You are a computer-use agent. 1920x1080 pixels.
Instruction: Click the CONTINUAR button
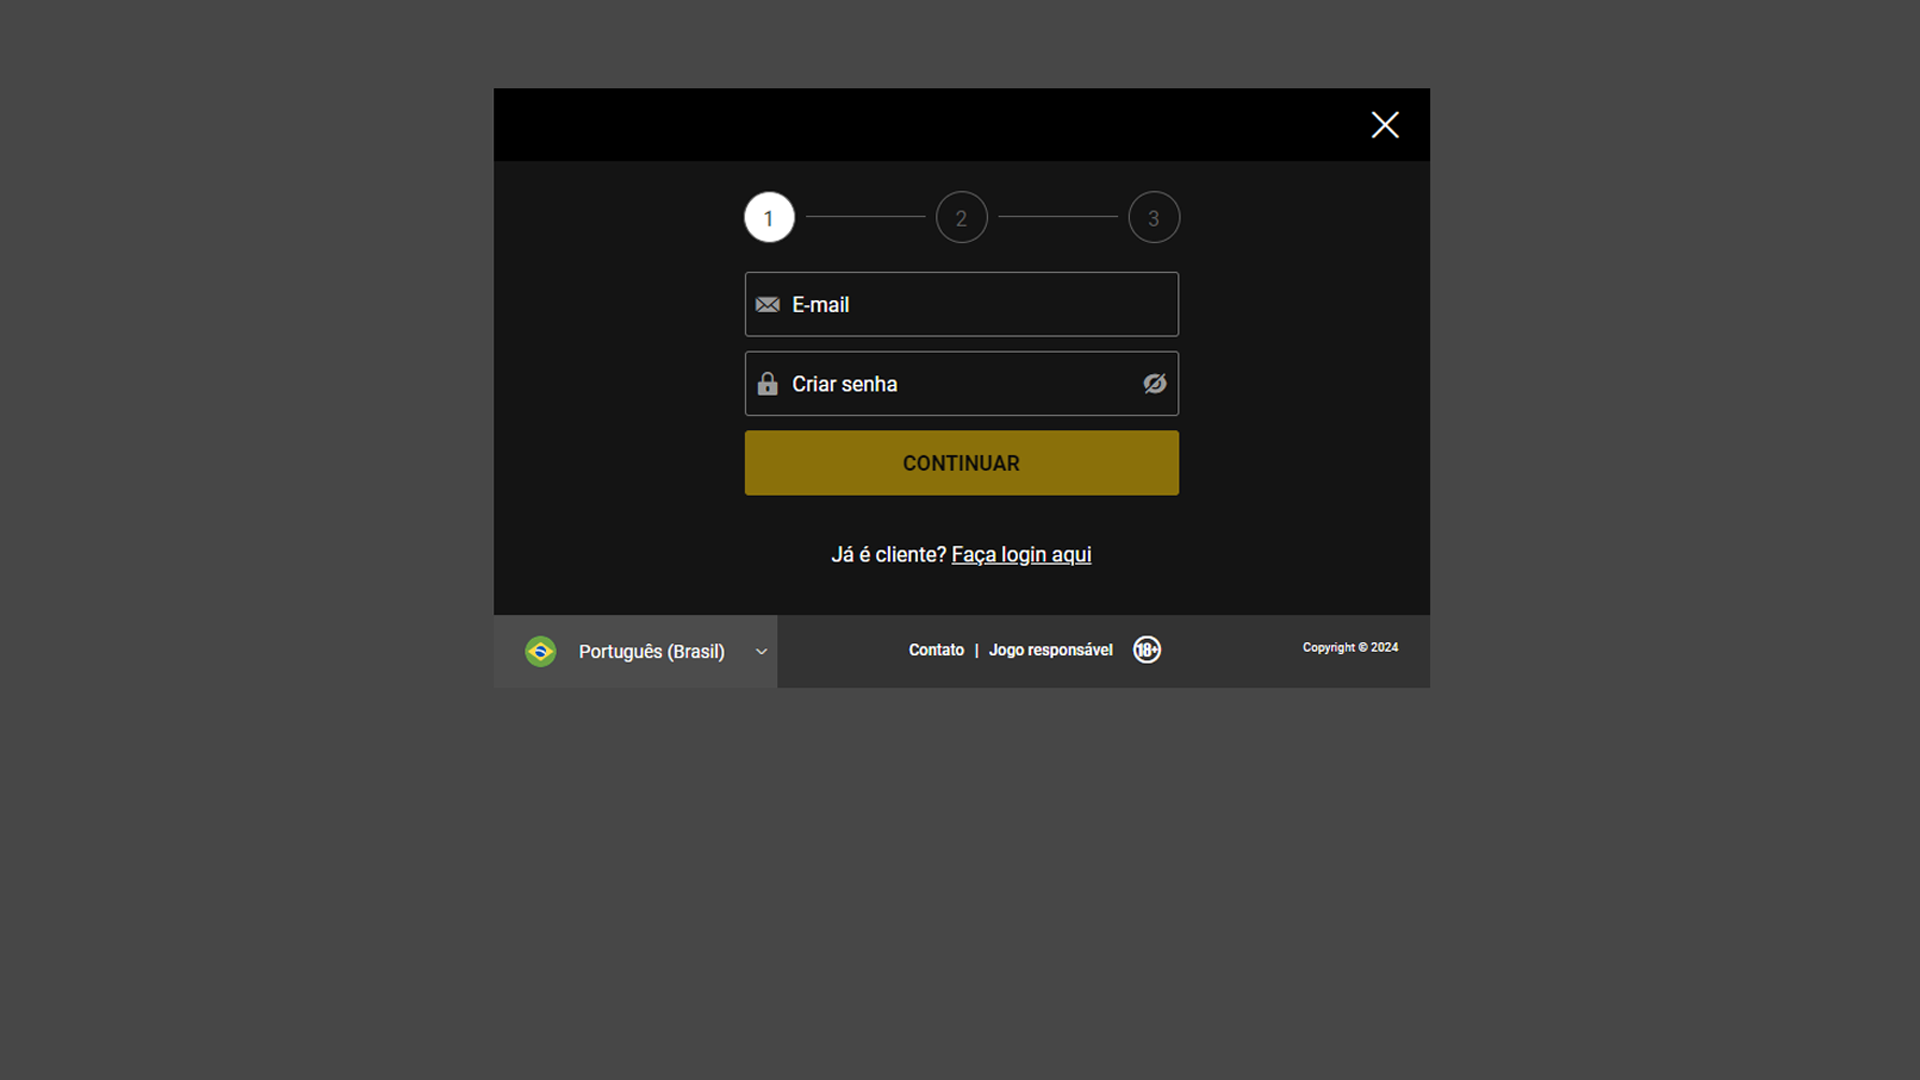tap(961, 463)
